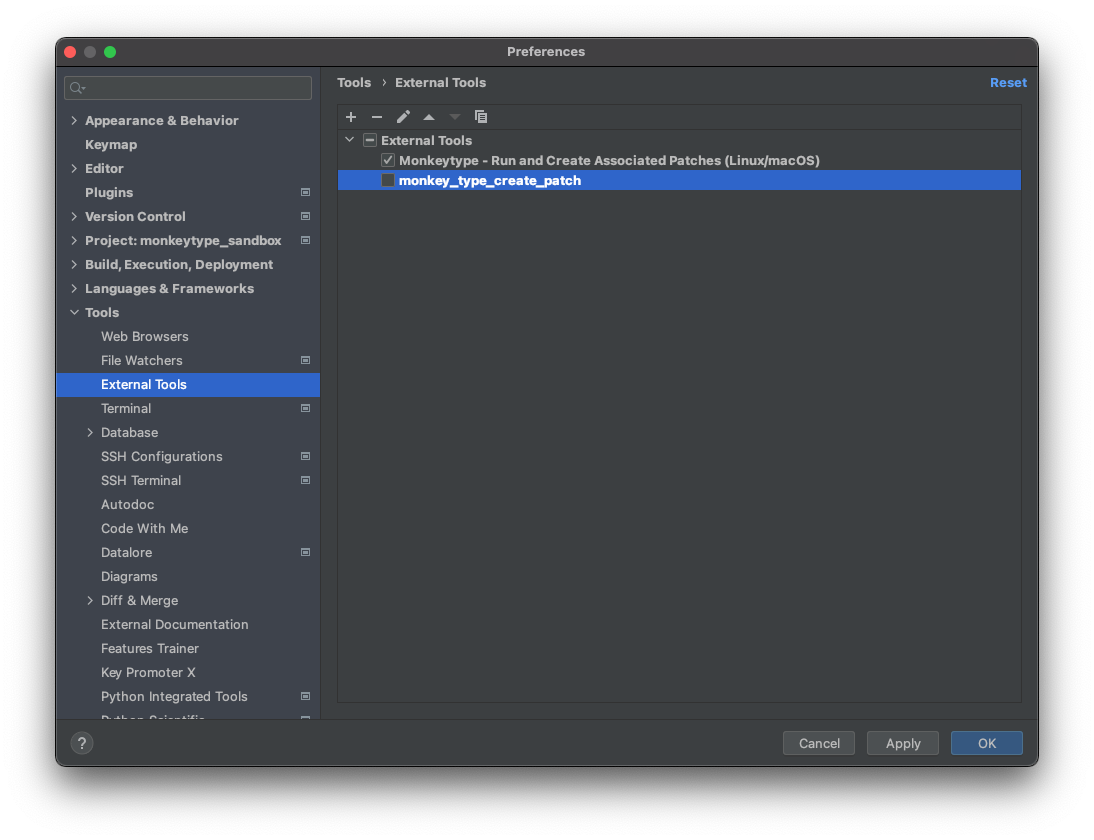Expand Version Control settings chevron
Image resolution: width=1094 pixels, height=840 pixels.
point(74,216)
